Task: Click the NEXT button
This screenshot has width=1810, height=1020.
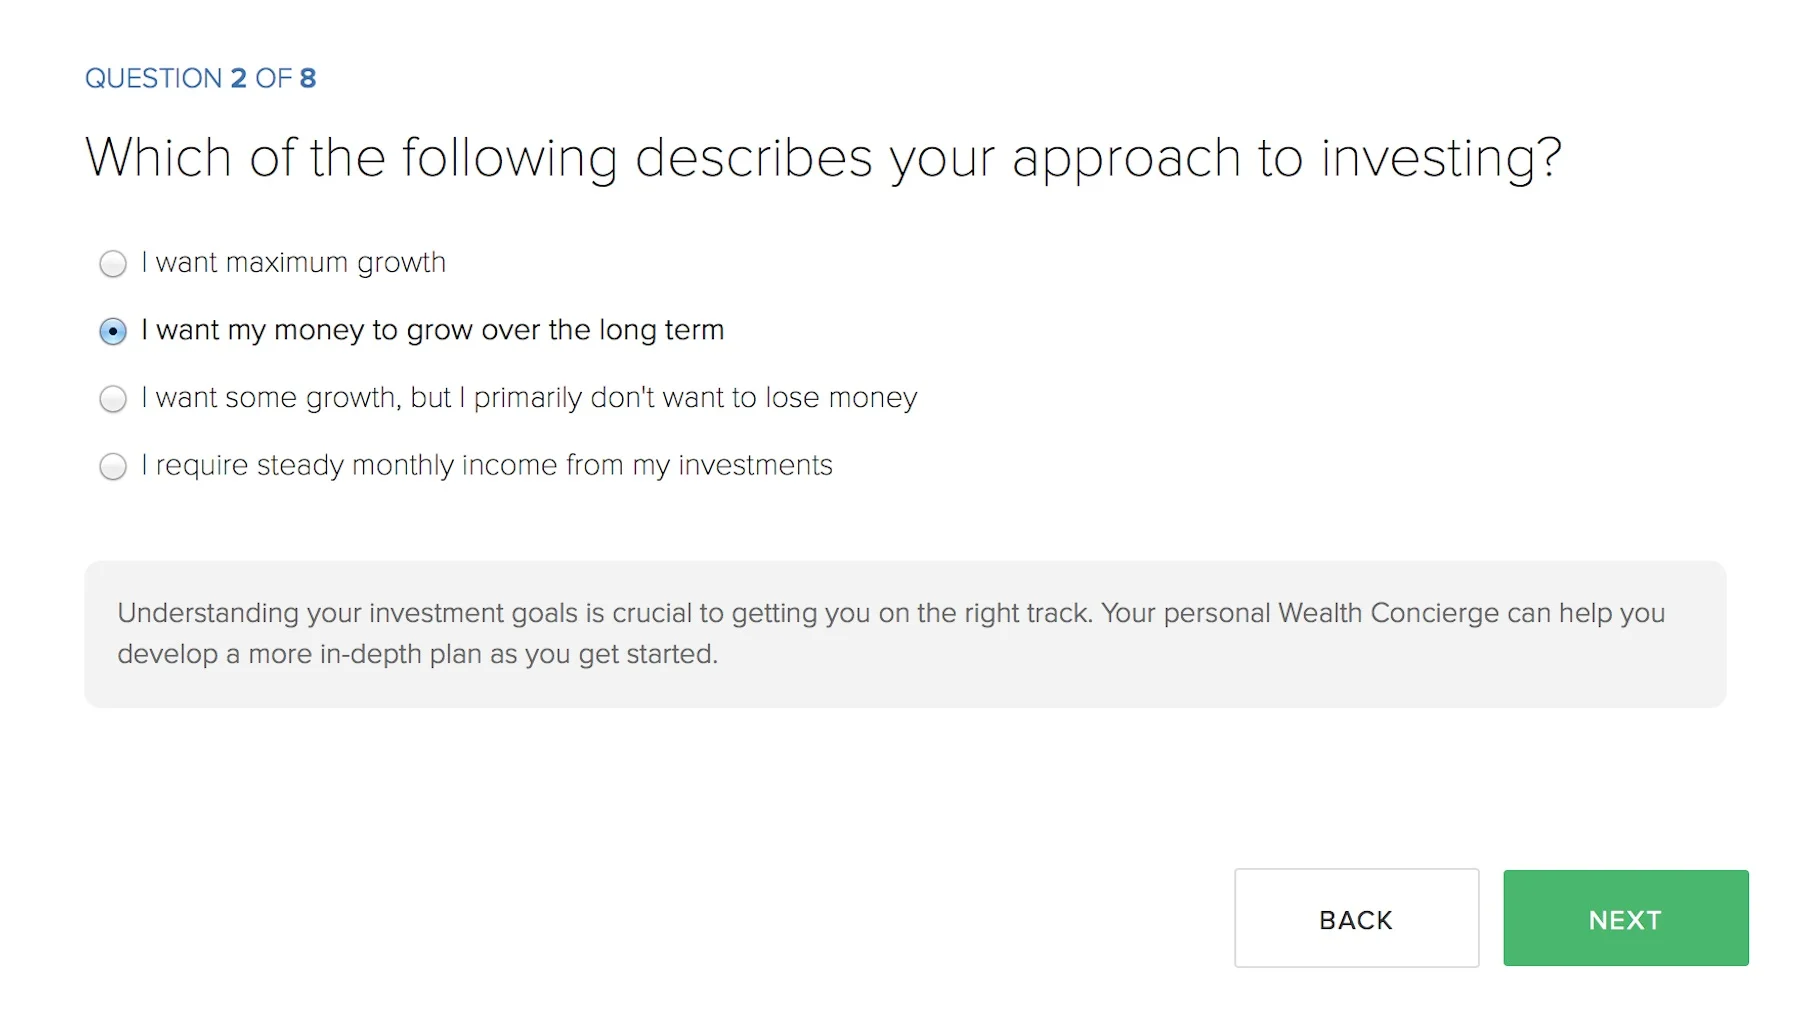Action: coord(1625,918)
